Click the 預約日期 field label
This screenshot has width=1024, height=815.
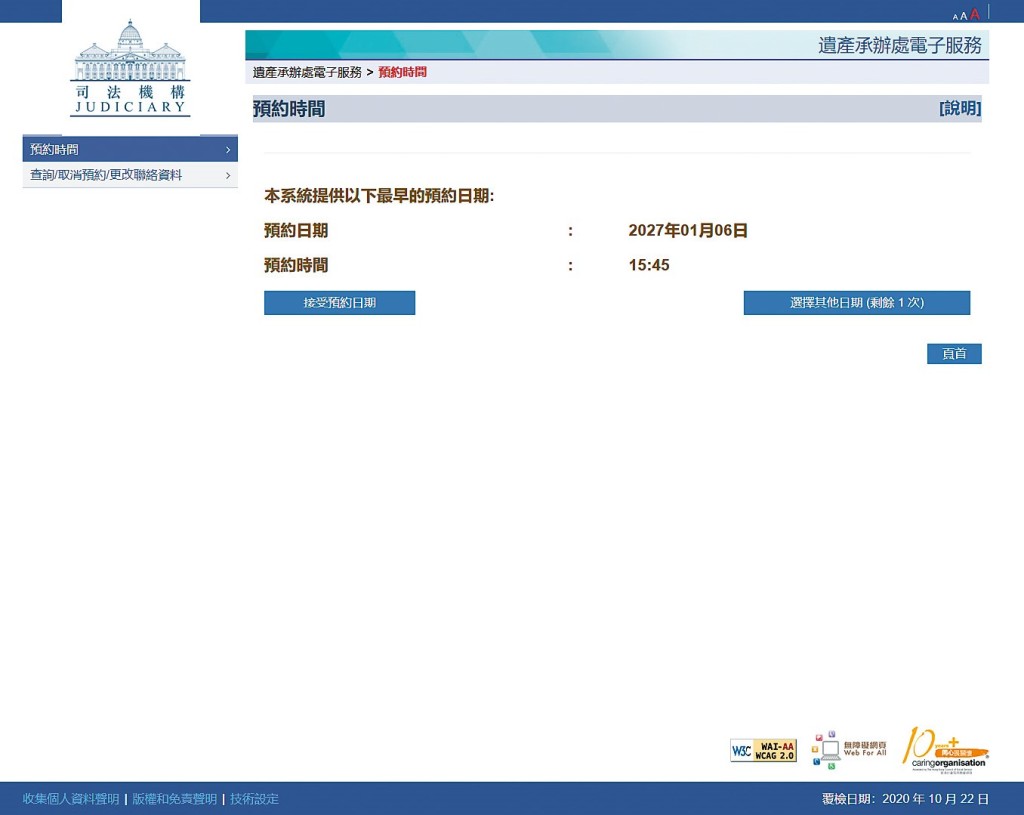296,231
